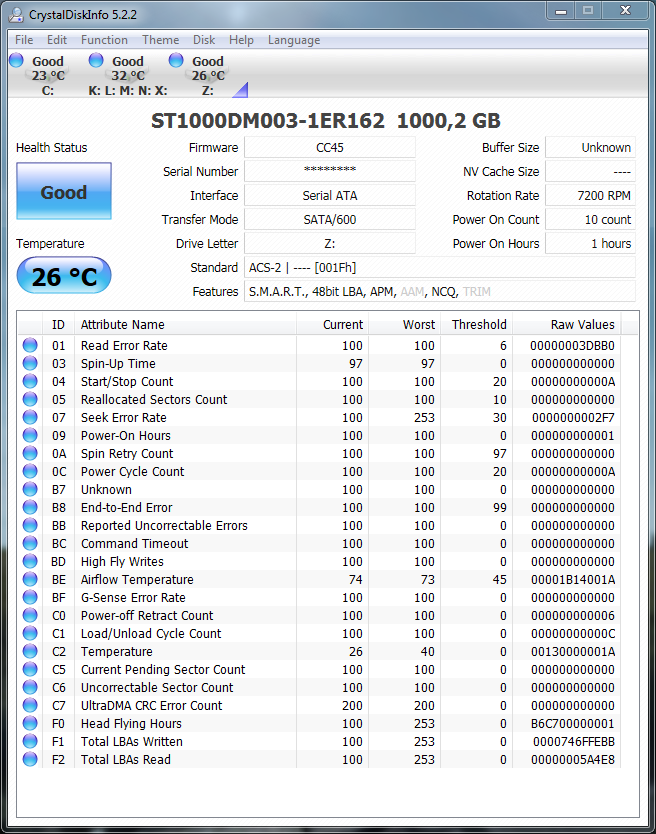Click status orb for Spin Retry Count
Screen dimensions: 656x834
[x=30, y=453]
